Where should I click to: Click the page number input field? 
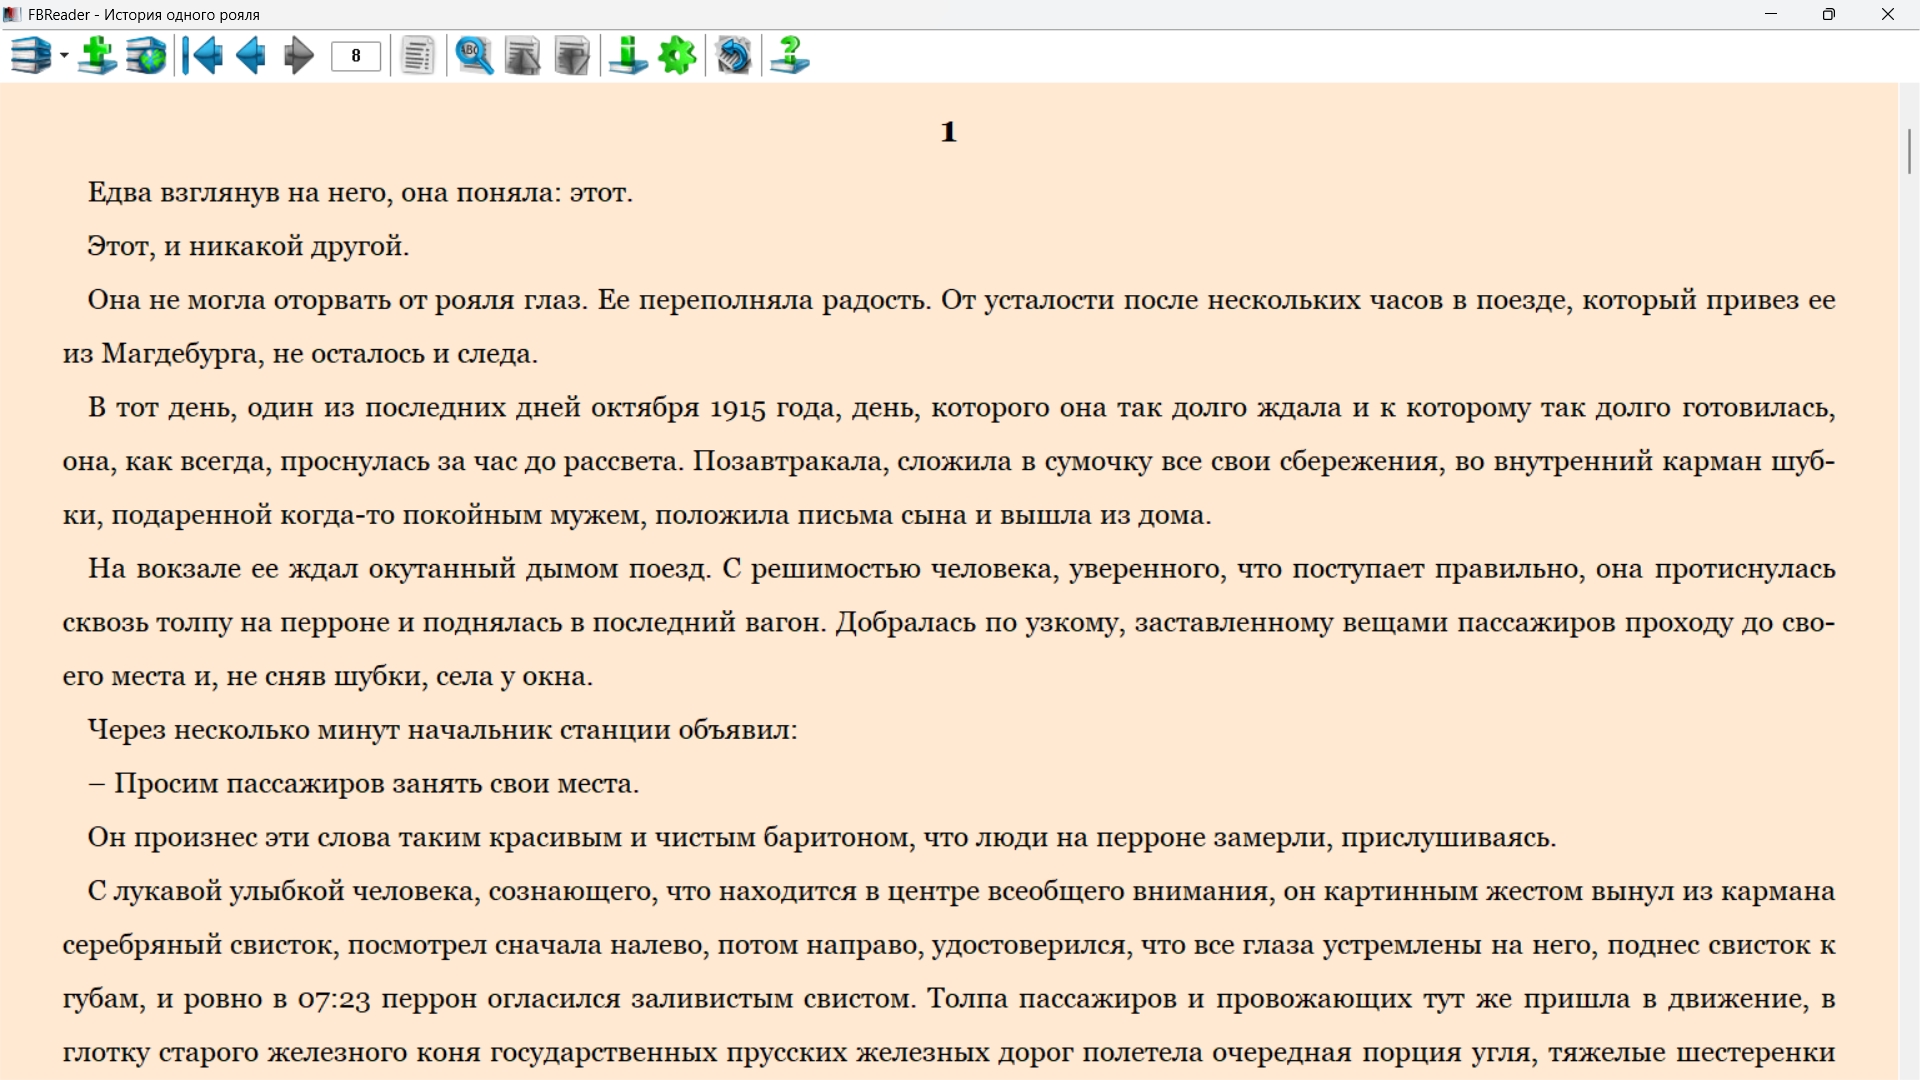[x=356, y=56]
